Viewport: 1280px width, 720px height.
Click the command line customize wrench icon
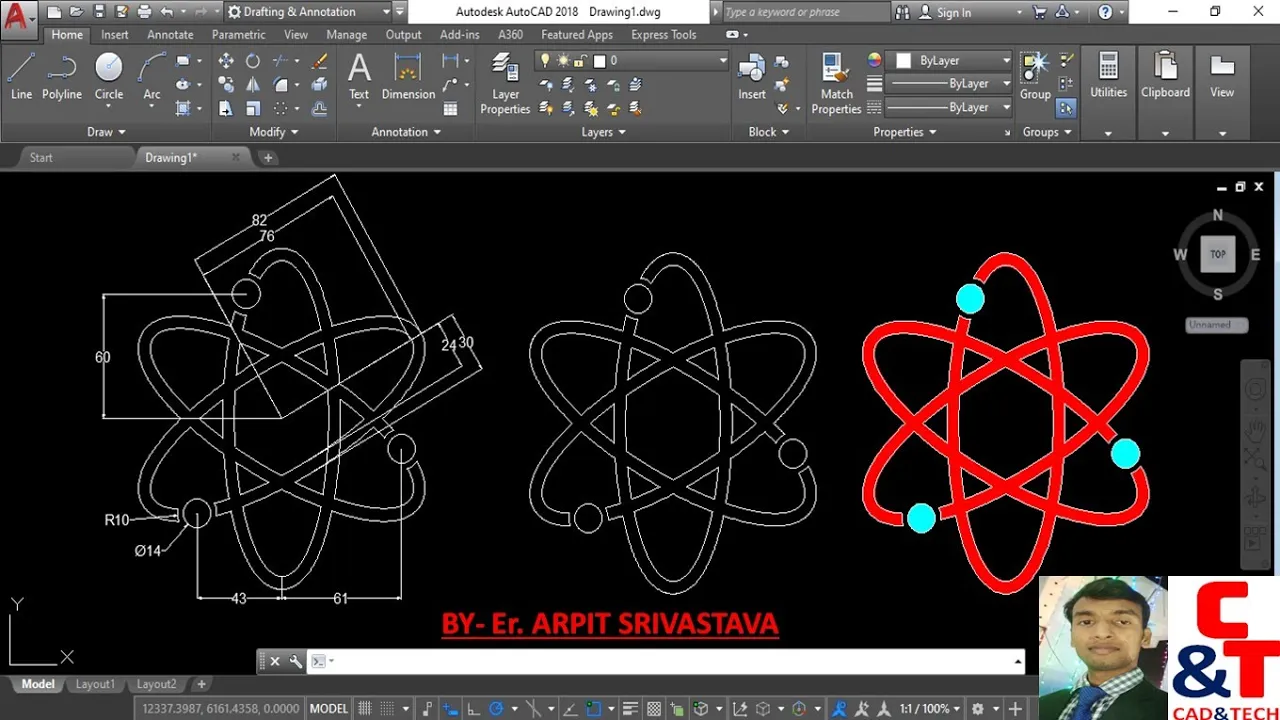coord(295,661)
